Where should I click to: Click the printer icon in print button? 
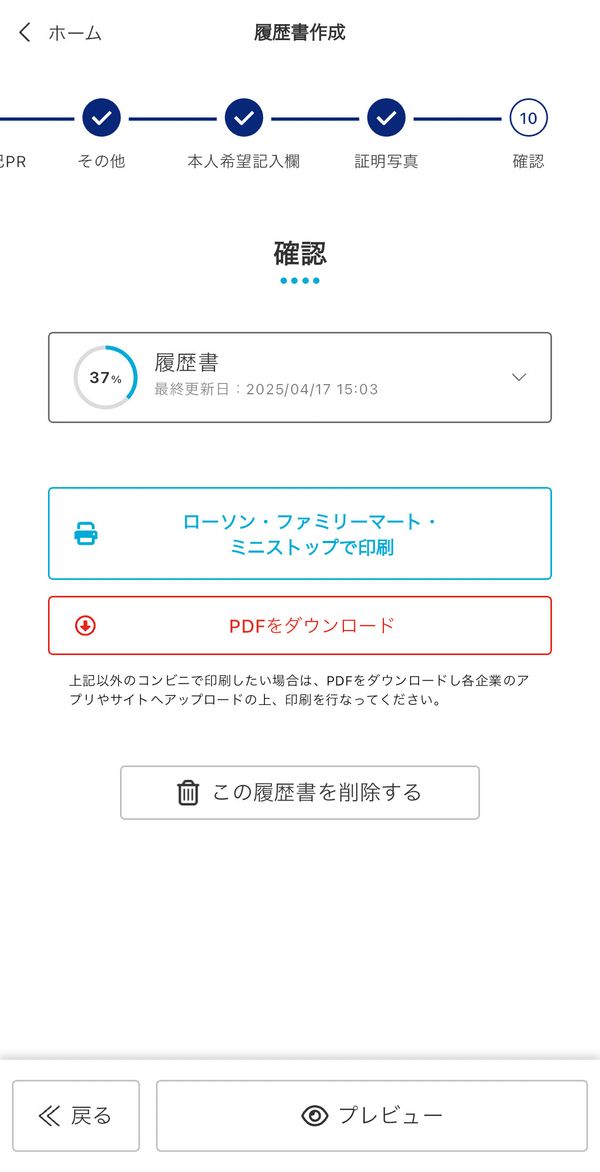point(86,534)
